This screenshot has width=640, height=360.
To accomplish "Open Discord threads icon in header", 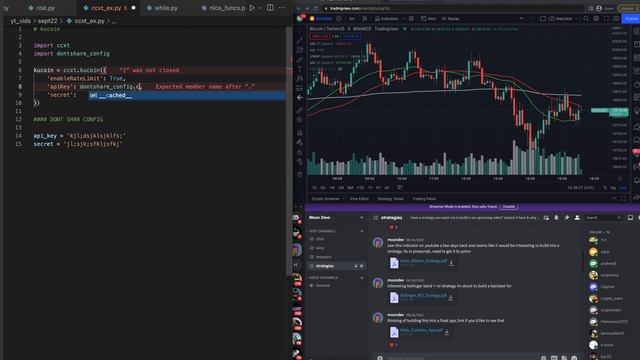I will point(546,218).
